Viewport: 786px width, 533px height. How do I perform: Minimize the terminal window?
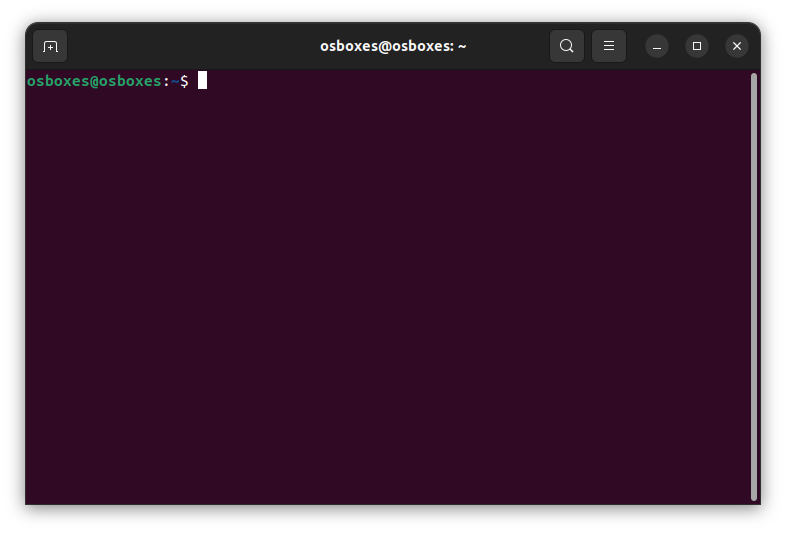[x=656, y=46]
